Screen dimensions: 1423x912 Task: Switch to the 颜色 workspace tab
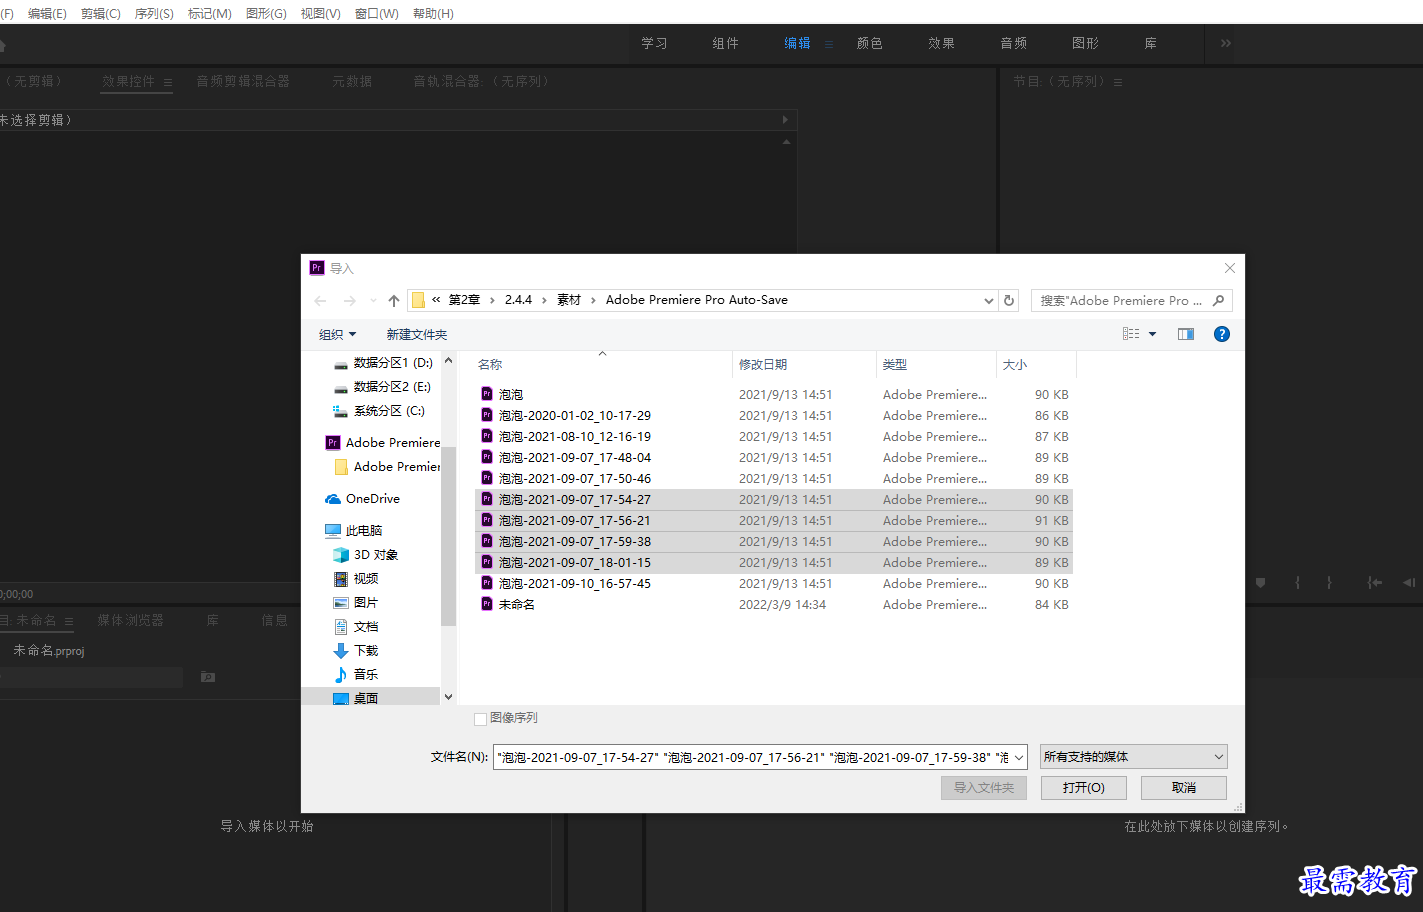point(870,43)
